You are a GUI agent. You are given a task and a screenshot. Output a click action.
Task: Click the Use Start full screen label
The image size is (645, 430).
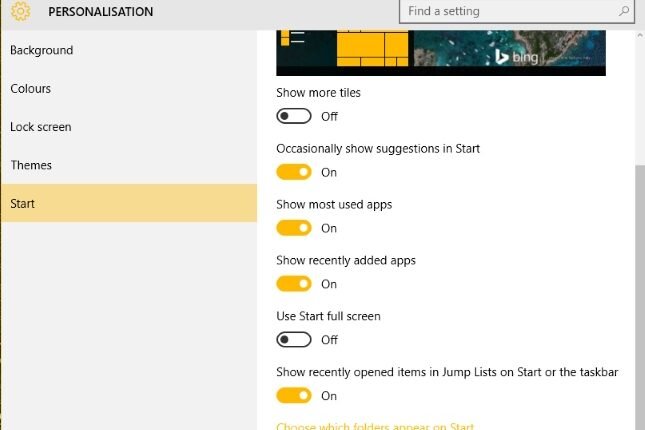pos(328,316)
